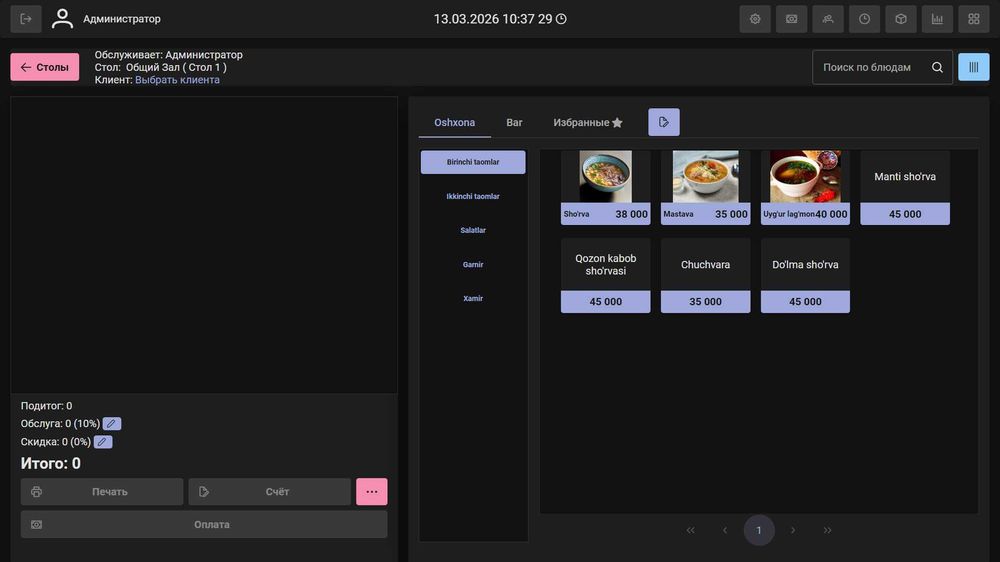Select the Xamir category
This screenshot has height=562, width=1000.
pyautogui.click(x=473, y=299)
